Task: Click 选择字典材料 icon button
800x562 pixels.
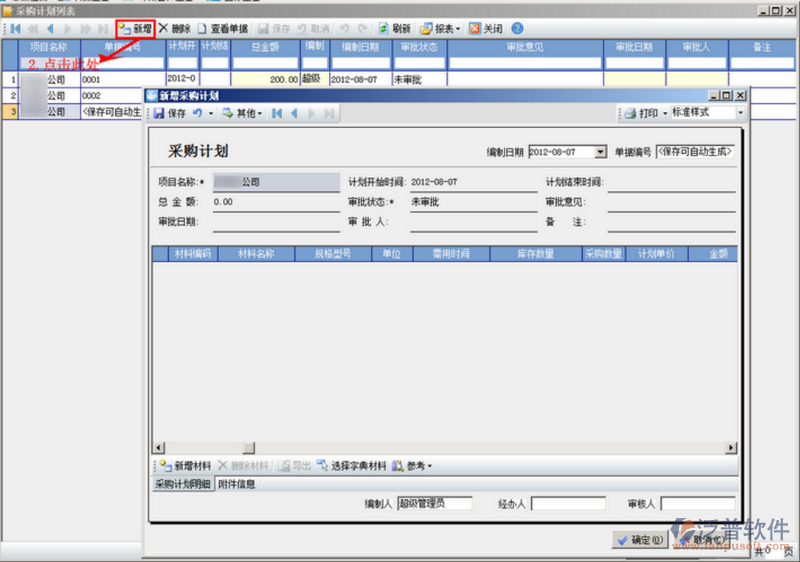Action: click(x=352, y=466)
